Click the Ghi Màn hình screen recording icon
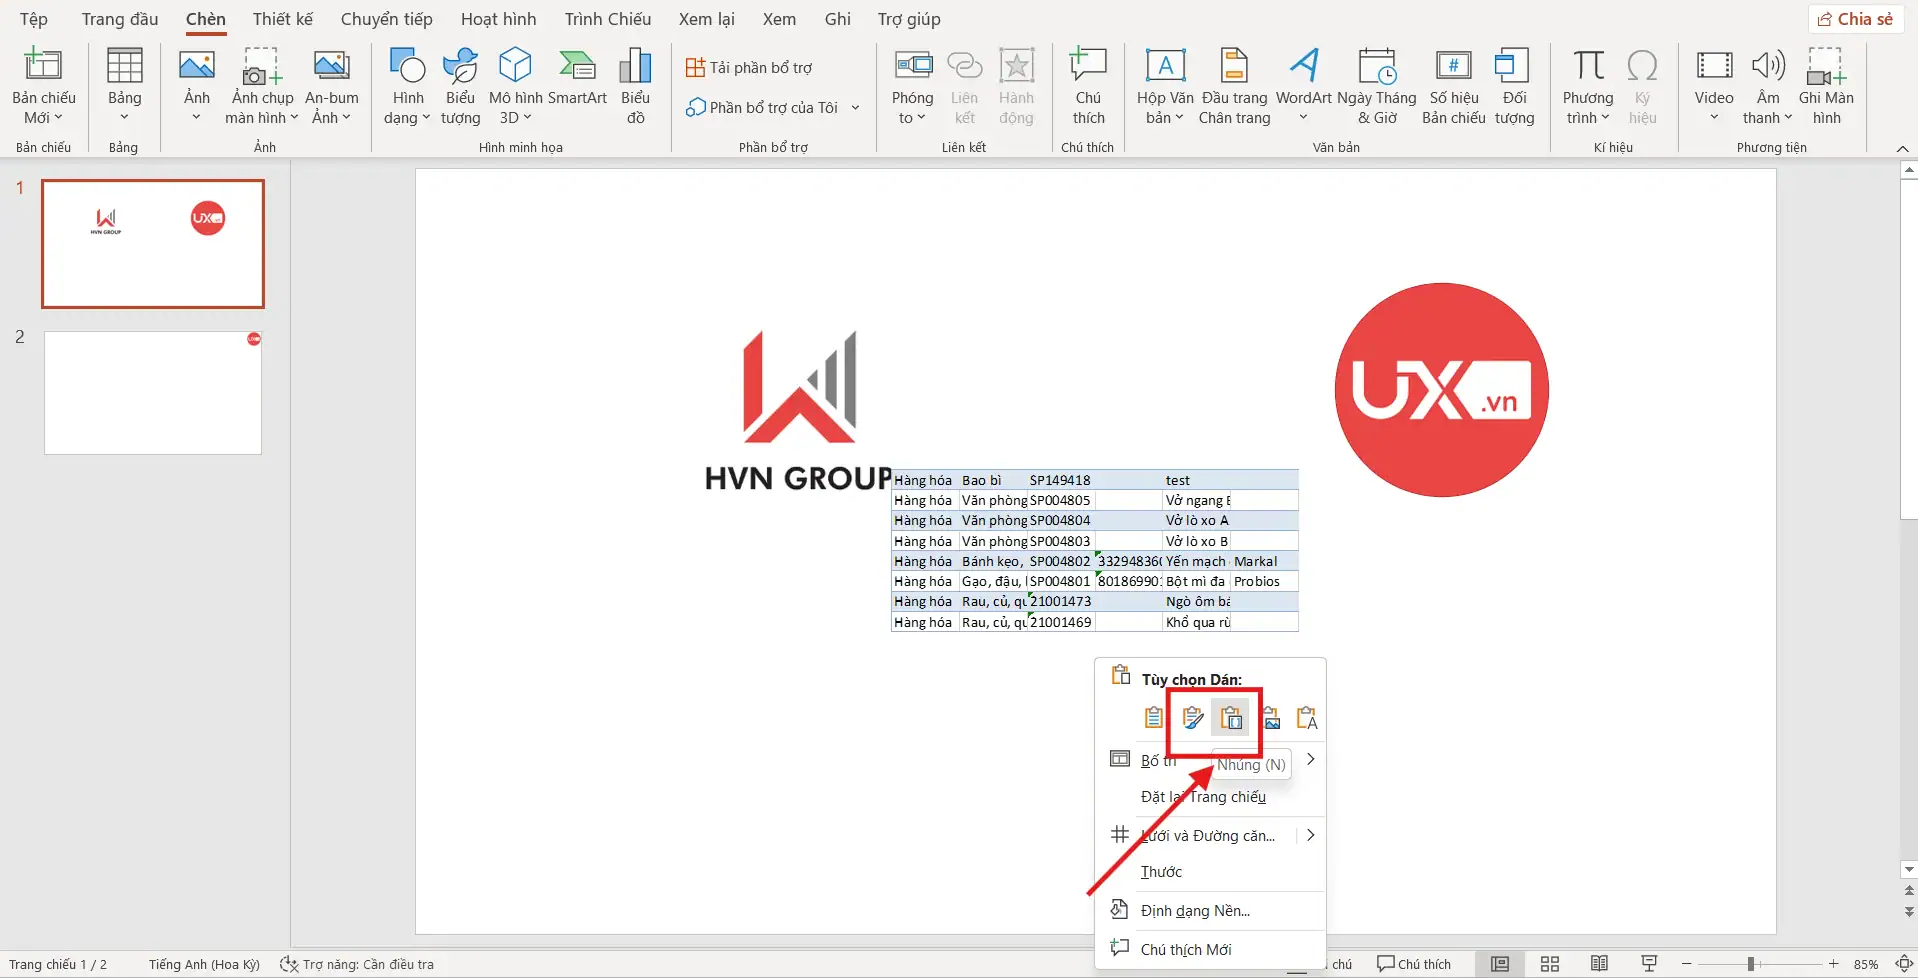 [x=1825, y=85]
